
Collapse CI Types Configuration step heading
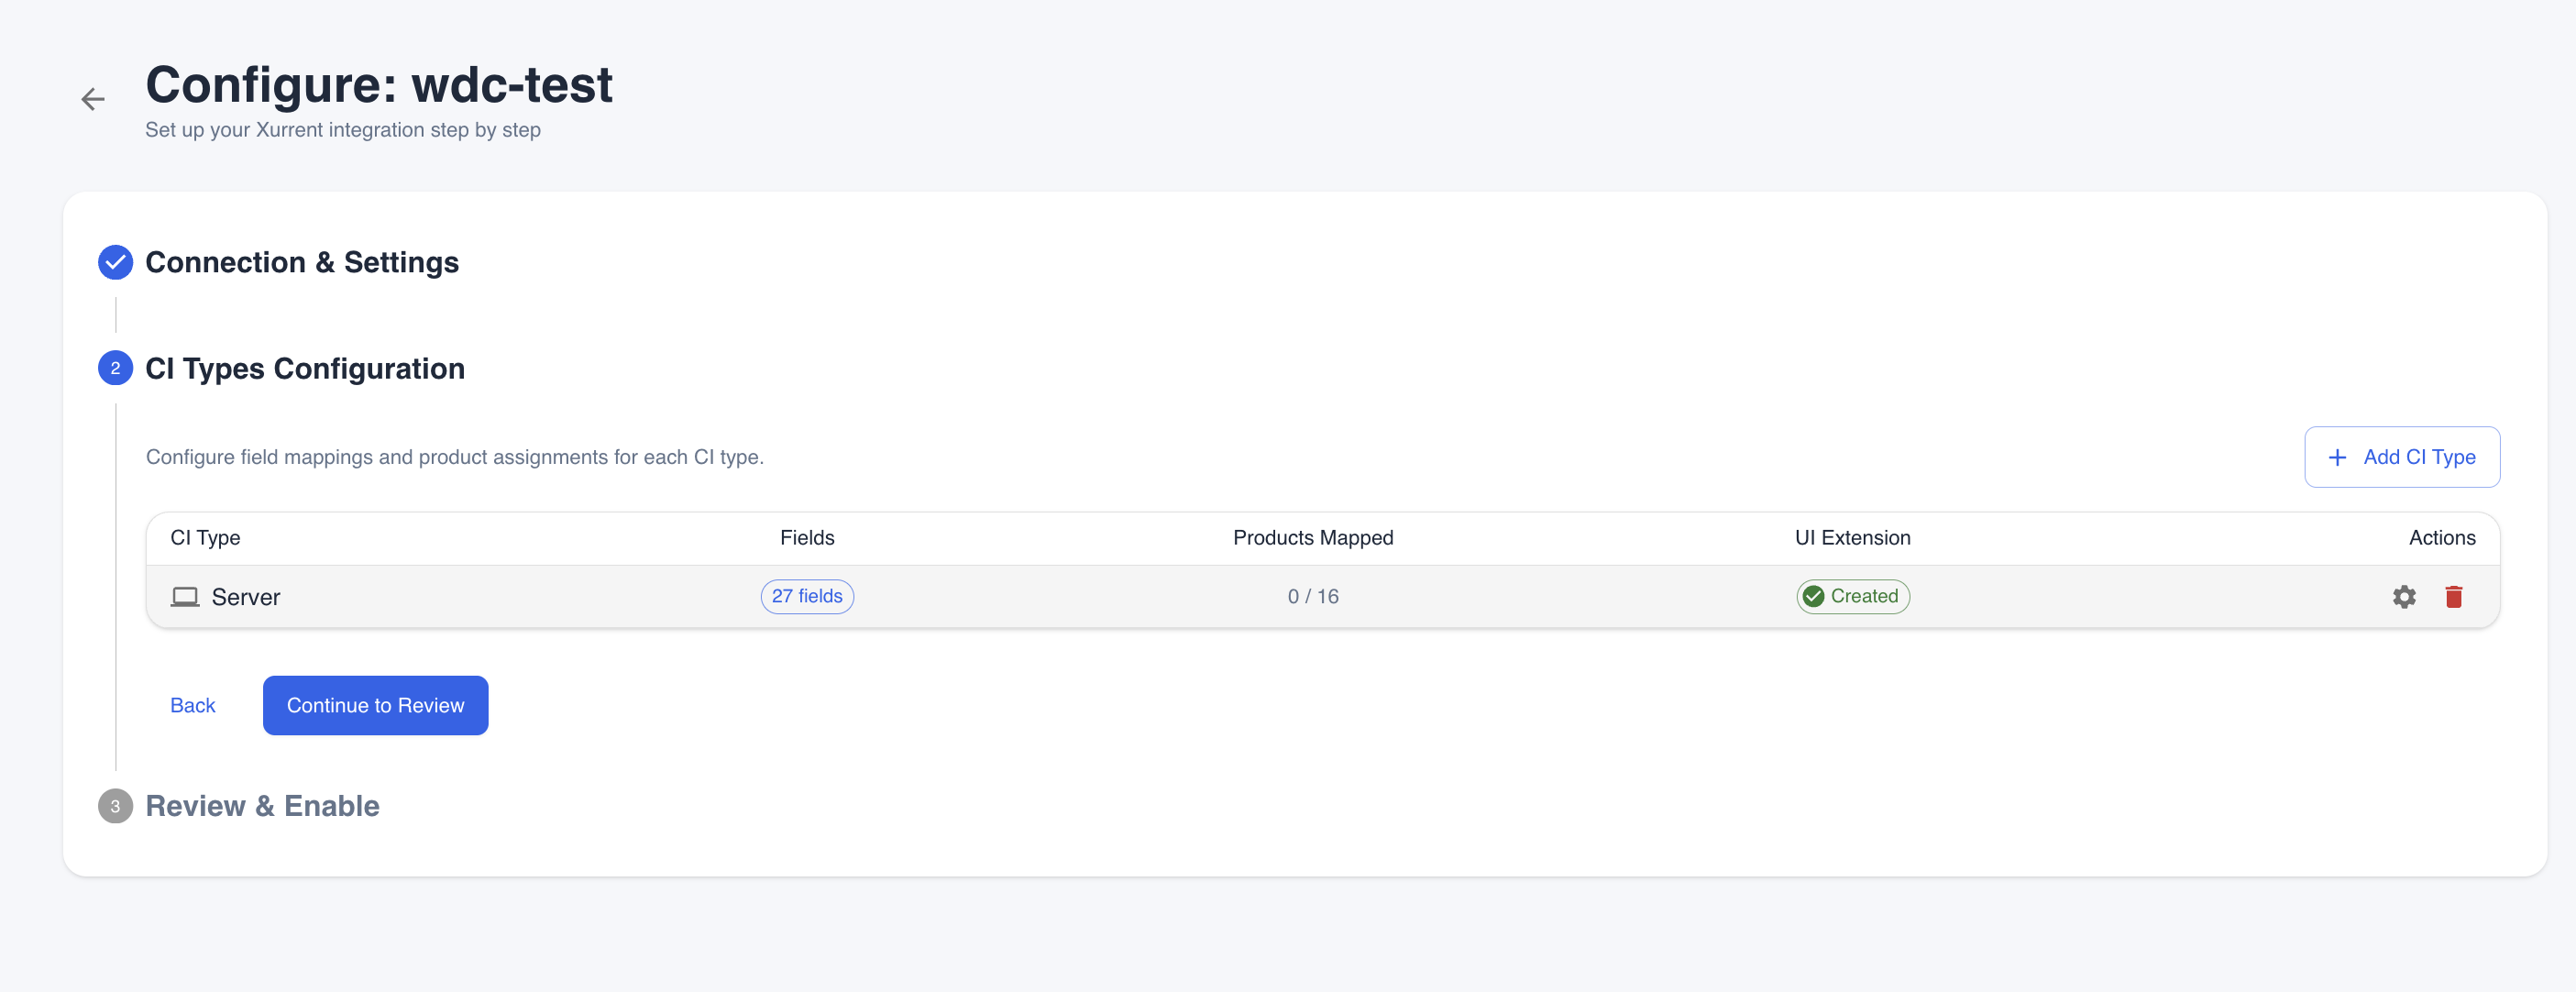[x=304, y=368]
